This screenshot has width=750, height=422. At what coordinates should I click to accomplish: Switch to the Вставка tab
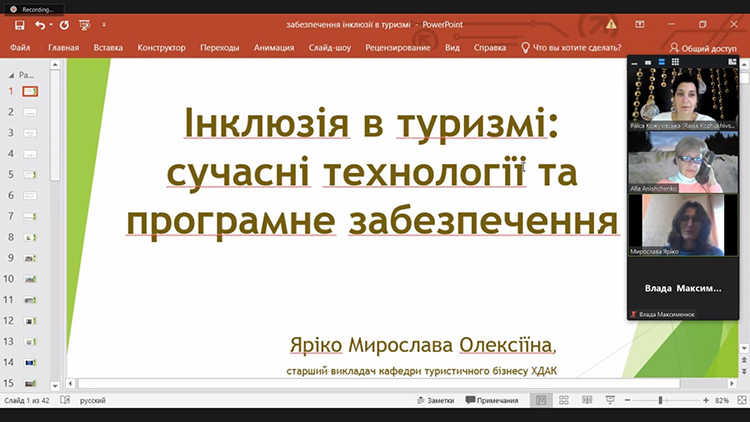(x=108, y=47)
